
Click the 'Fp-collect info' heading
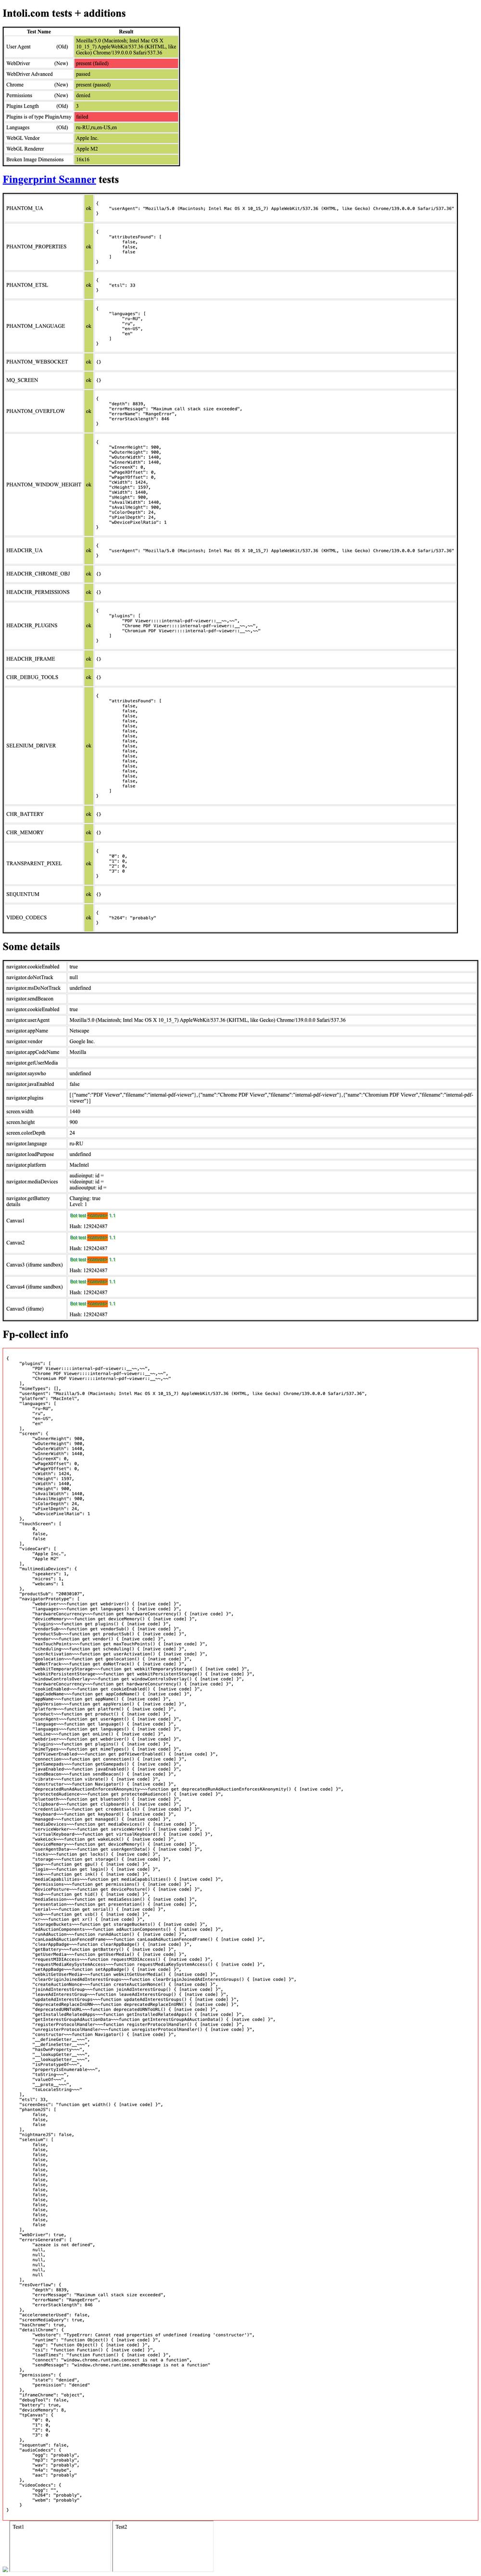point(36,1334)
